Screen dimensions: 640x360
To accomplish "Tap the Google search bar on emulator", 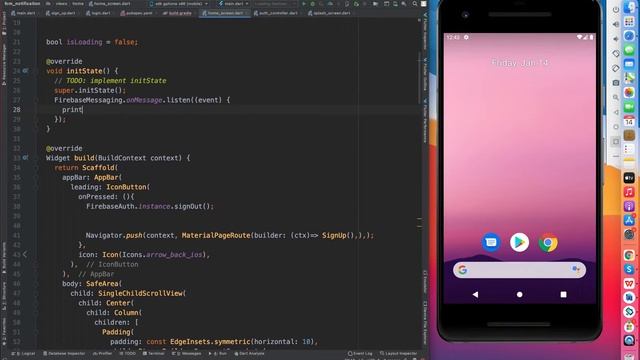I will pos(519,270).
